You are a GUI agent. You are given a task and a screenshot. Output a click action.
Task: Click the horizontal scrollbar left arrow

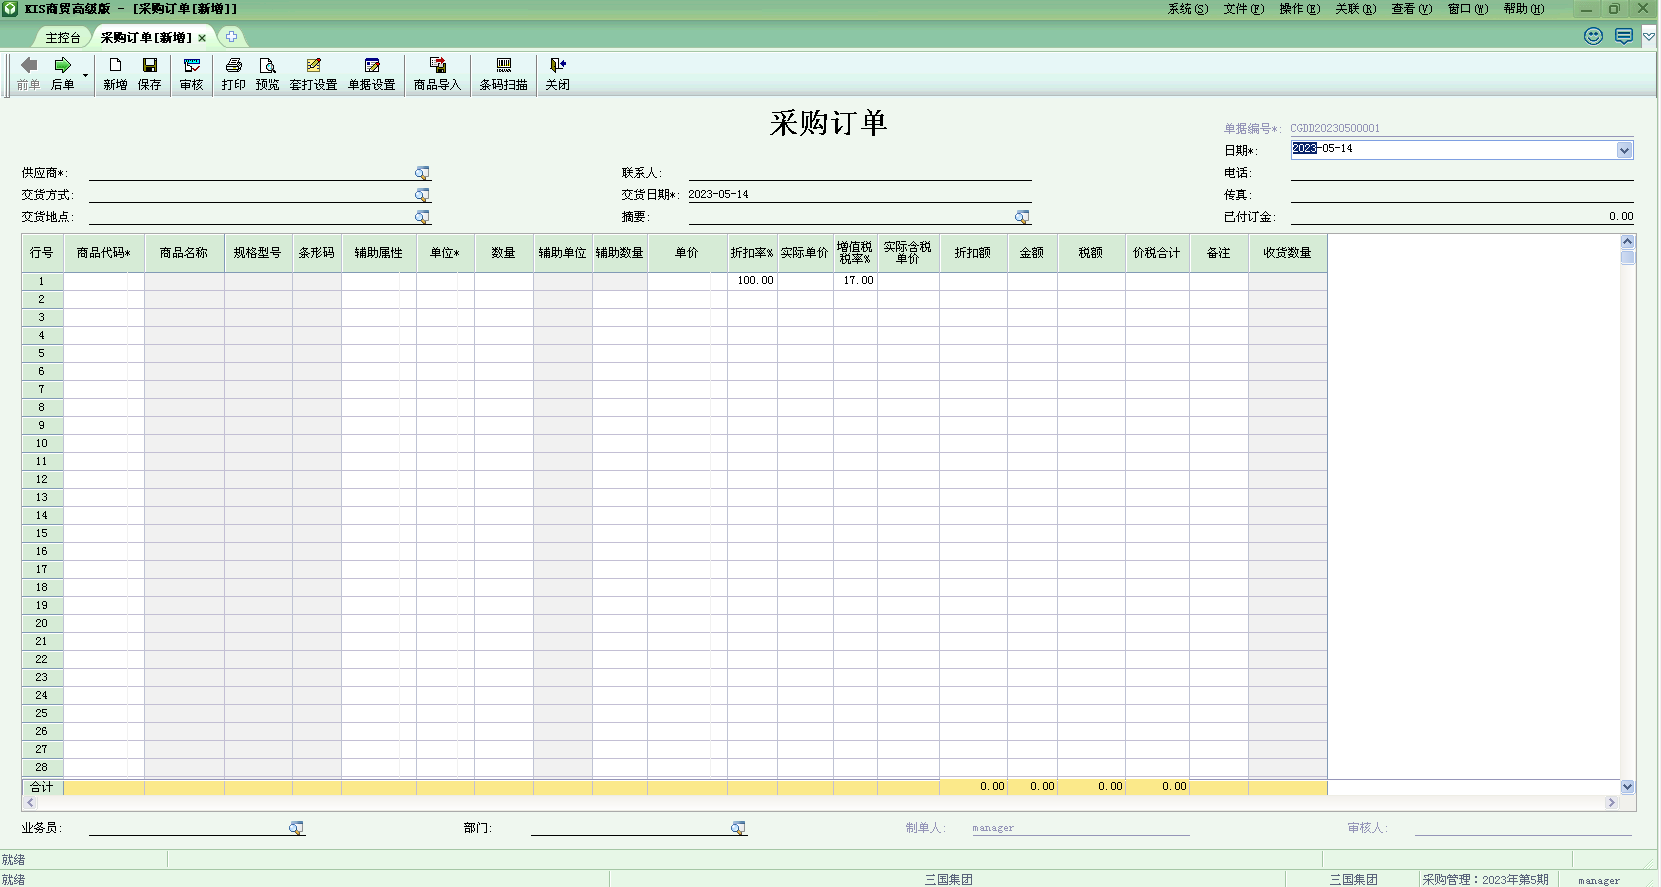[31, 803]
